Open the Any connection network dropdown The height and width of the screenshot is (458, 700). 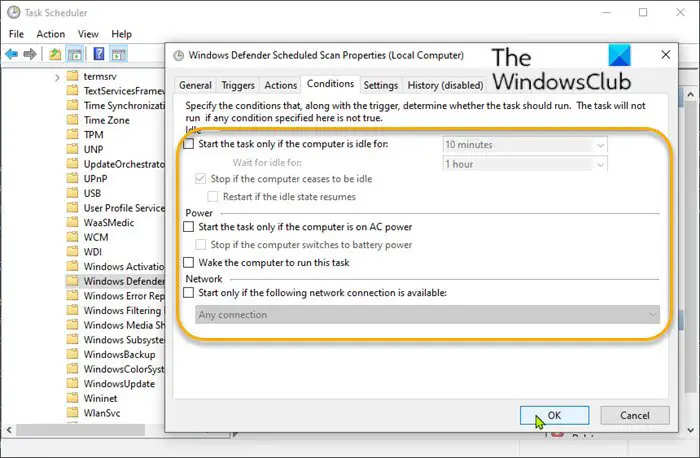(x=427, y=315)
